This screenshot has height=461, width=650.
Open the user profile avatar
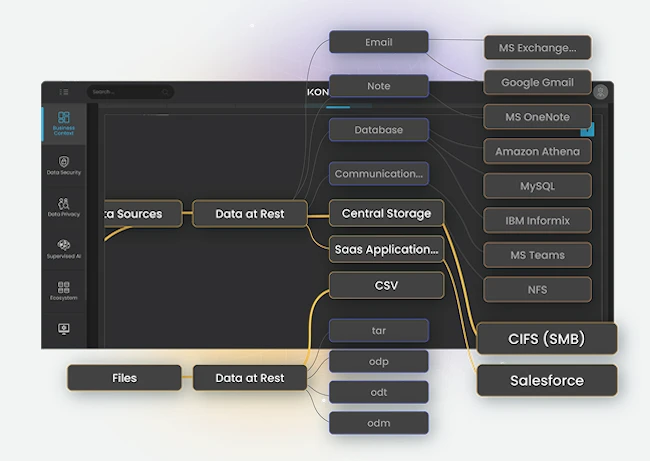coord(600,92)
